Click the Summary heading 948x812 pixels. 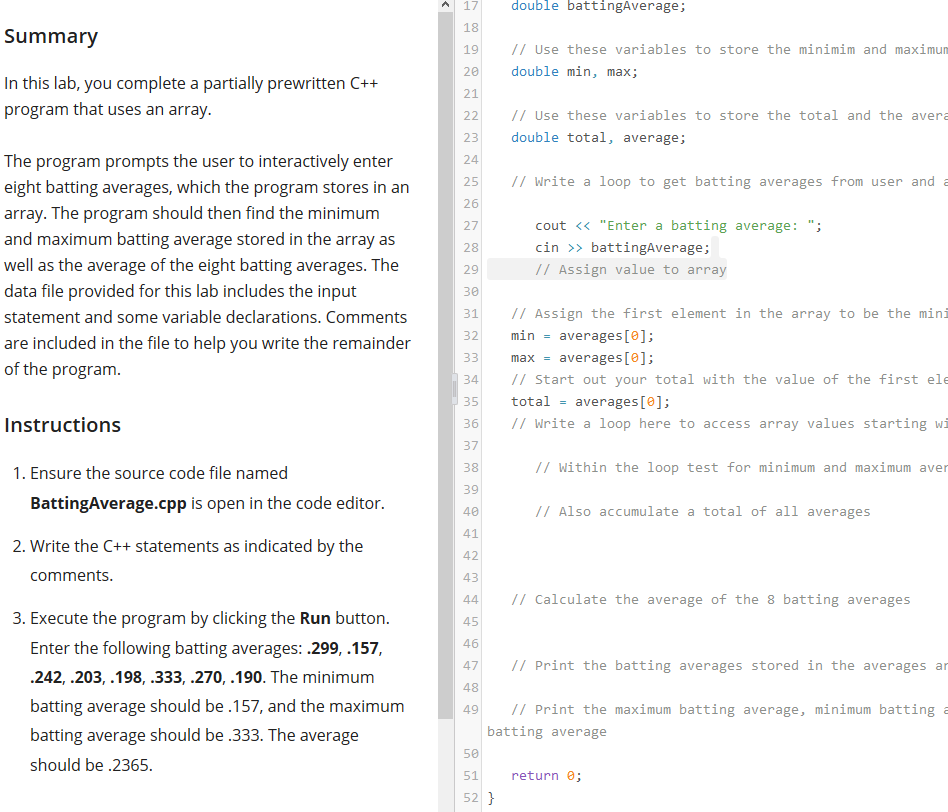[51, 36]
